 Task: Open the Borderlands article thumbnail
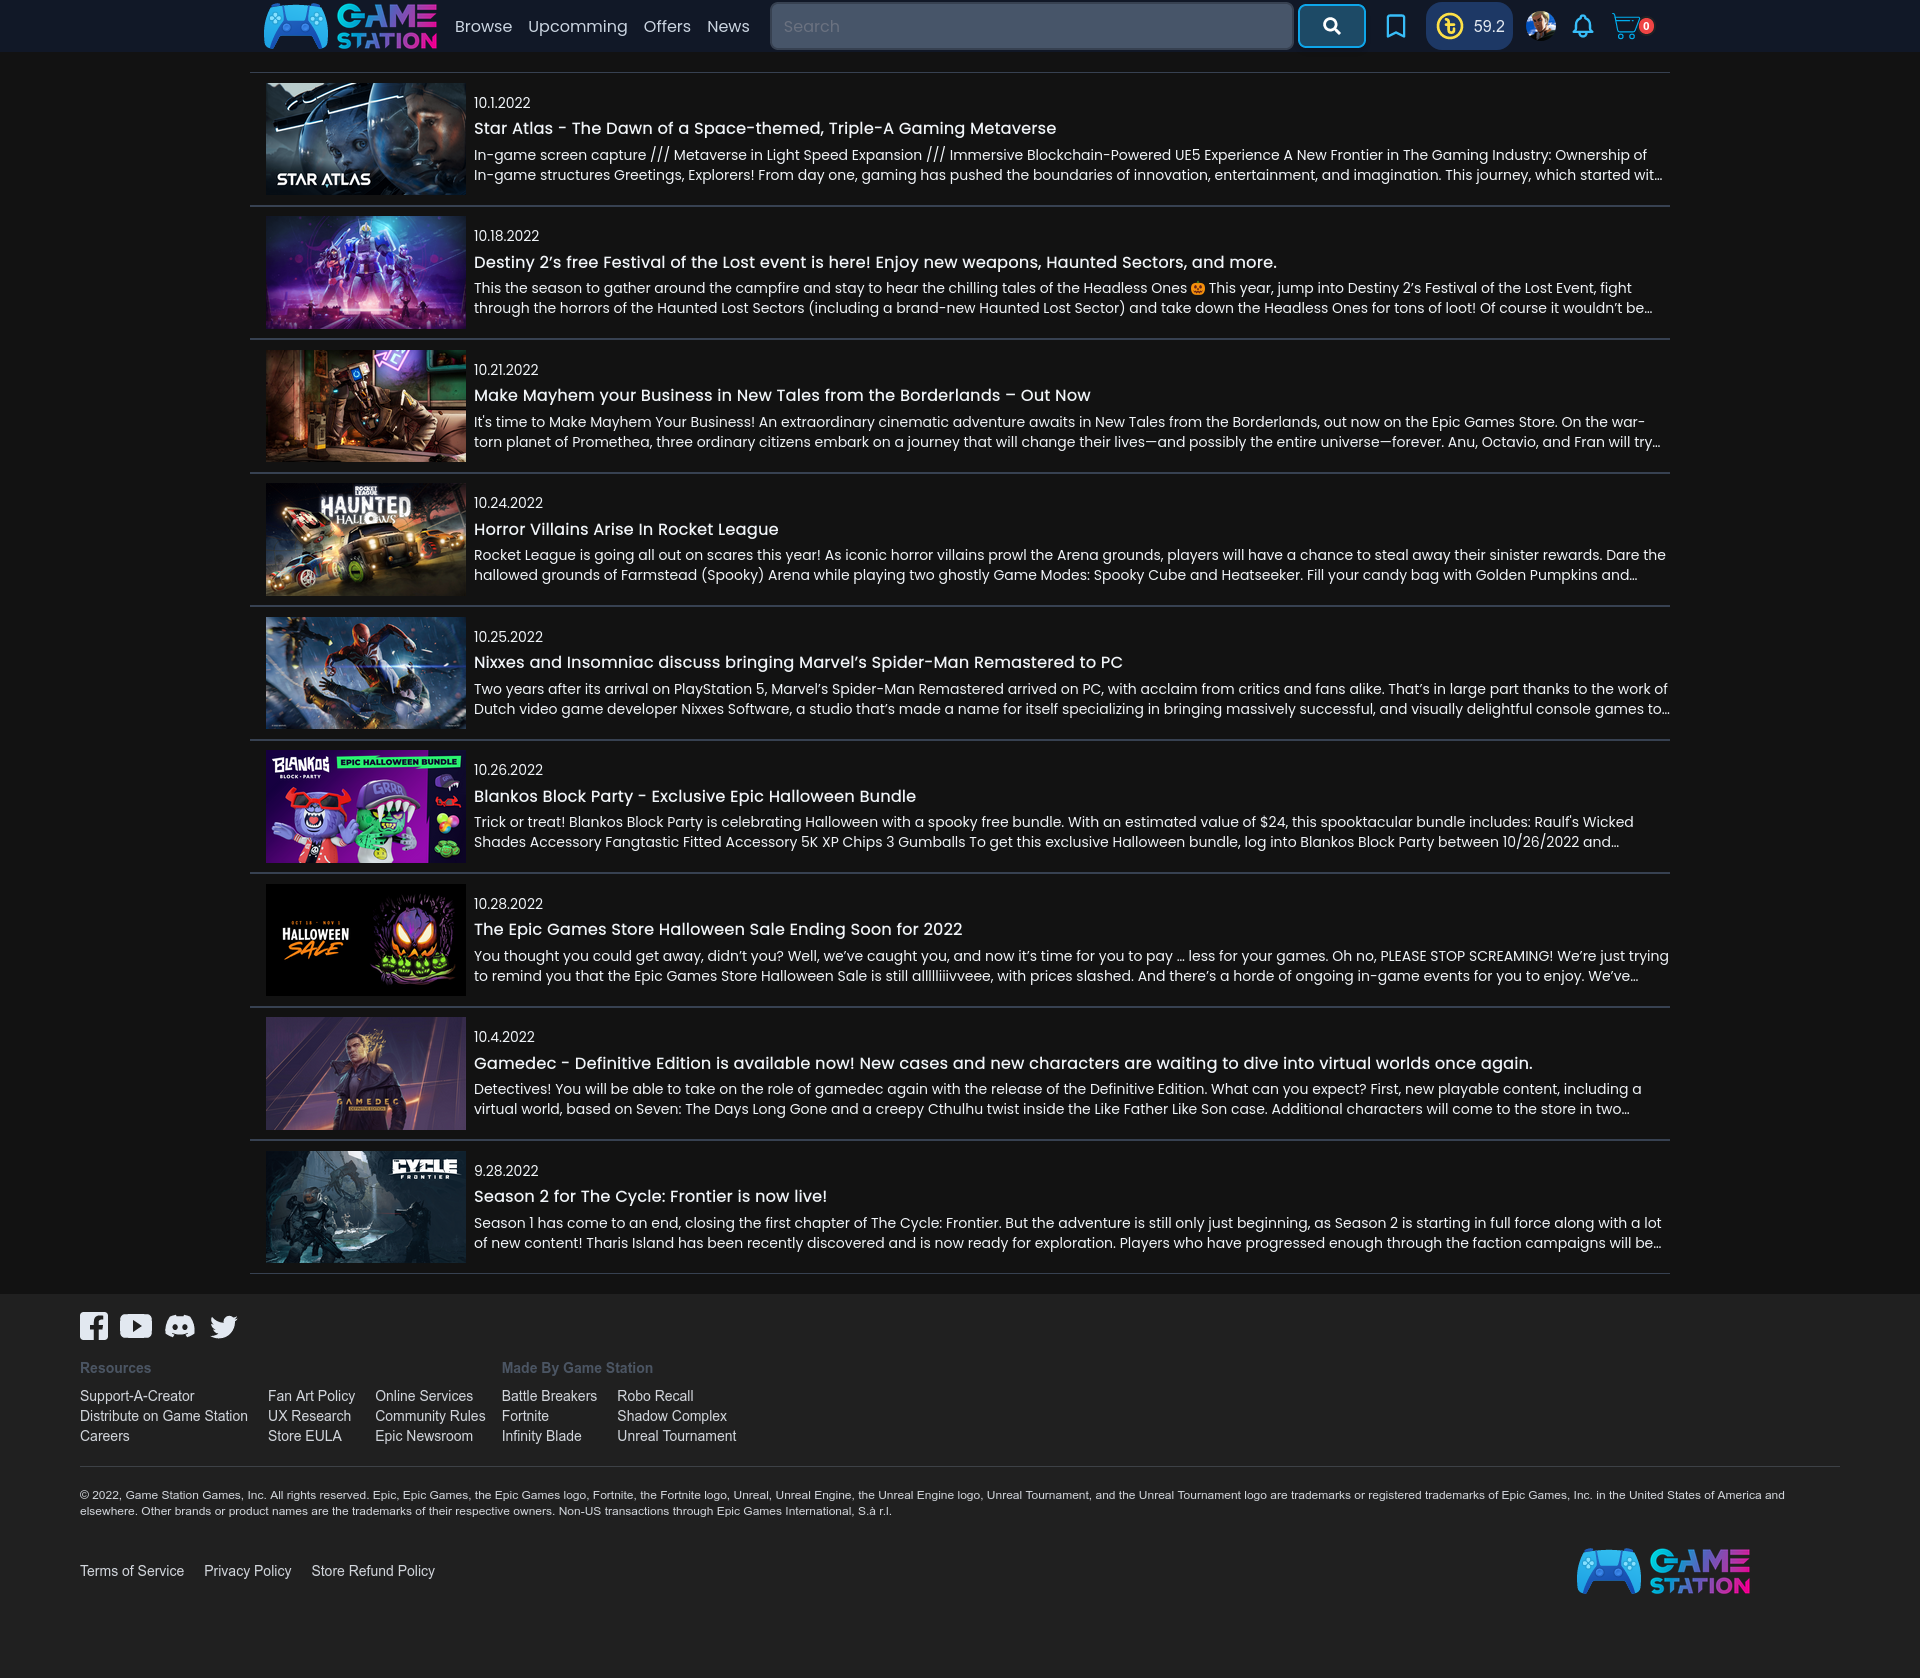pyautogui.click(x=366, y=406)
